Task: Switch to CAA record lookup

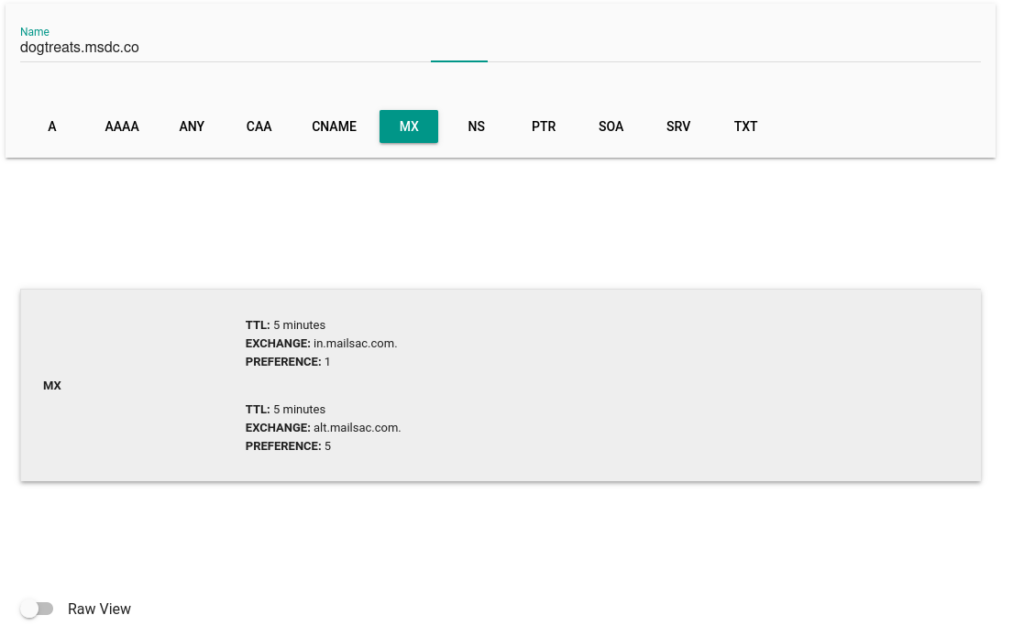Action: (259, 127)
